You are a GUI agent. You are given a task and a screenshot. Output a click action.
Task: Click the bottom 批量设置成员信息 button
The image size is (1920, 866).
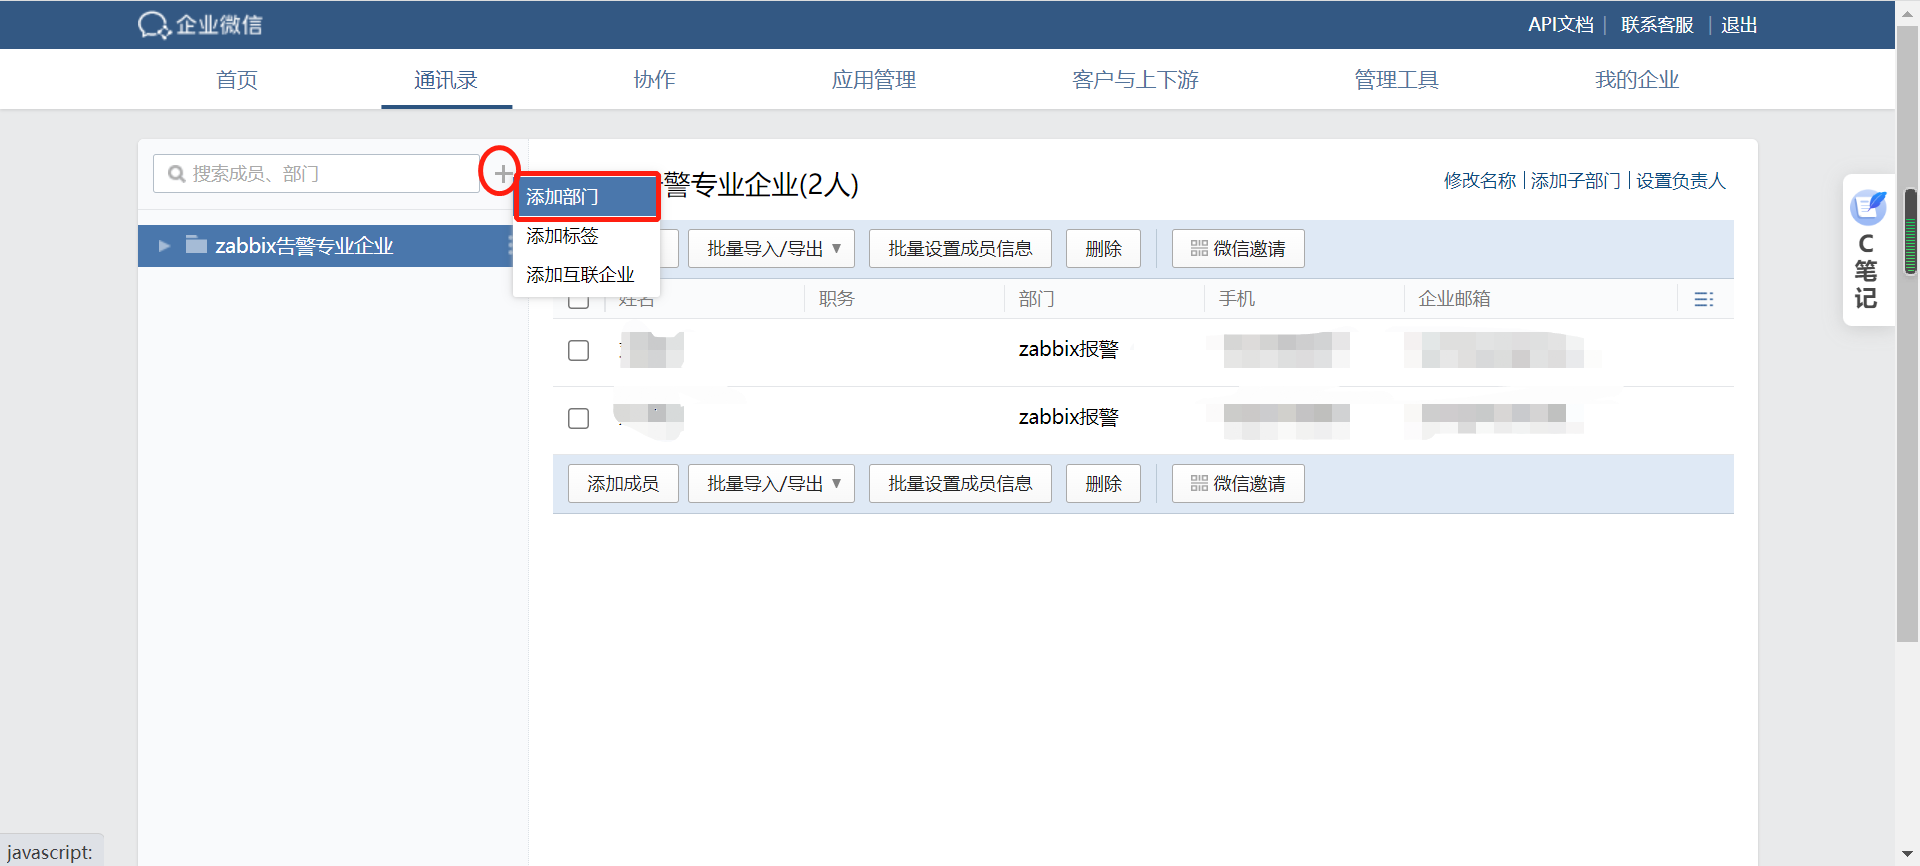pyautogui.click(x=960, y=484)
